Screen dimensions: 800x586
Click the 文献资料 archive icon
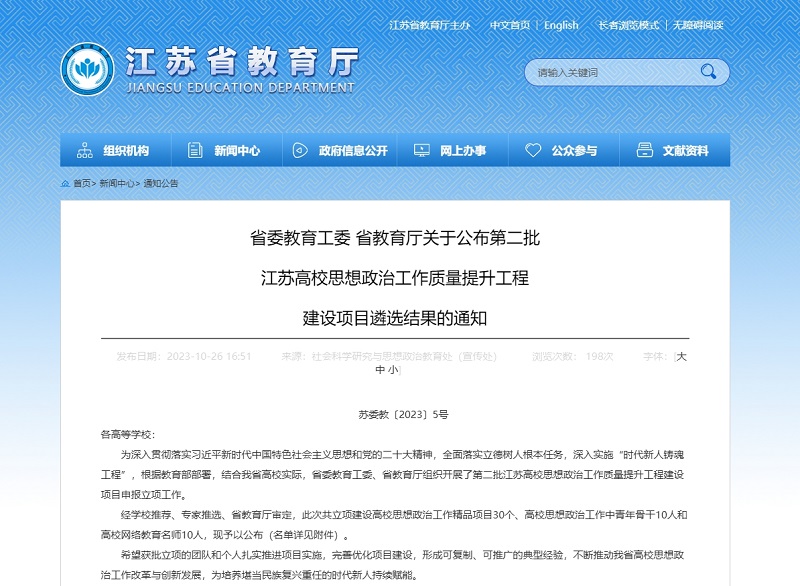click(645, 150)
